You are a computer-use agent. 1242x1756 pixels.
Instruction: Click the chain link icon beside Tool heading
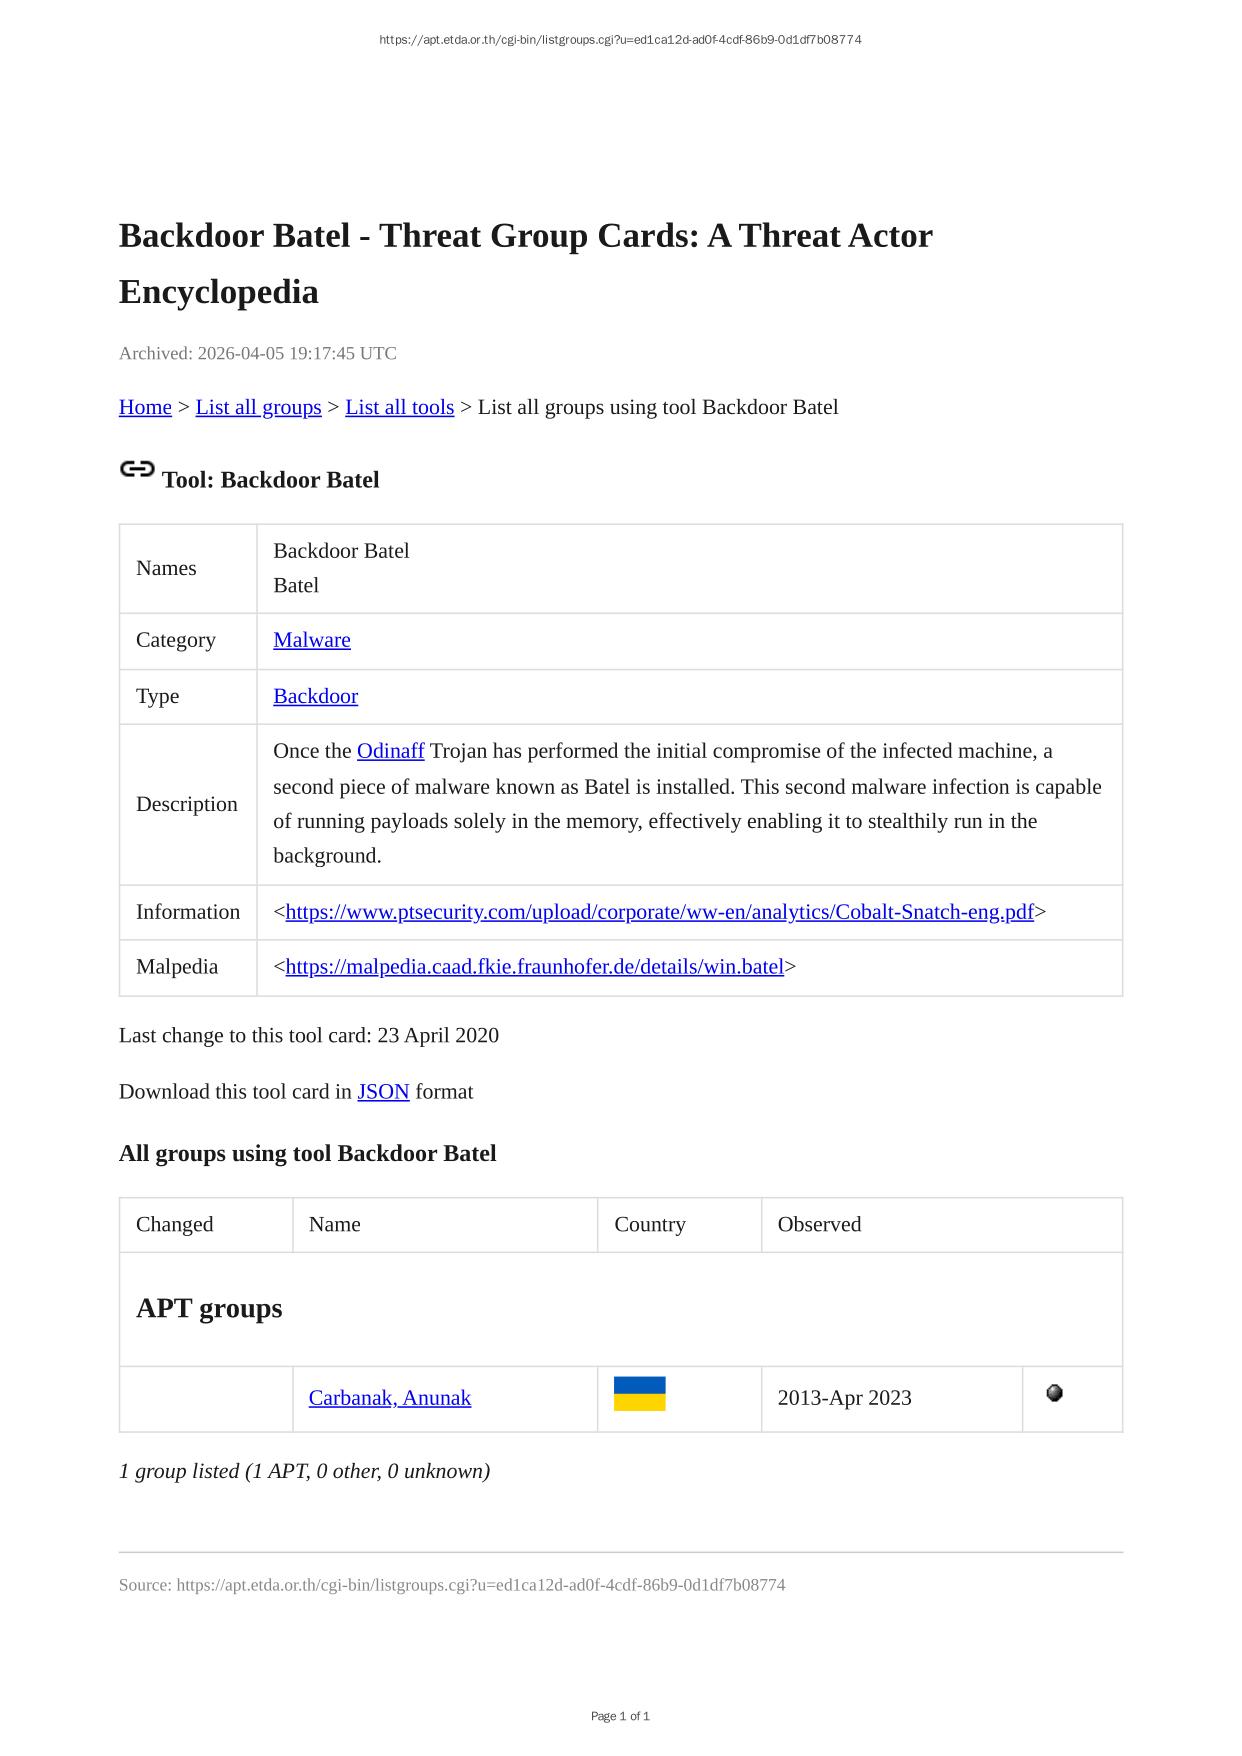coord(137,469)
